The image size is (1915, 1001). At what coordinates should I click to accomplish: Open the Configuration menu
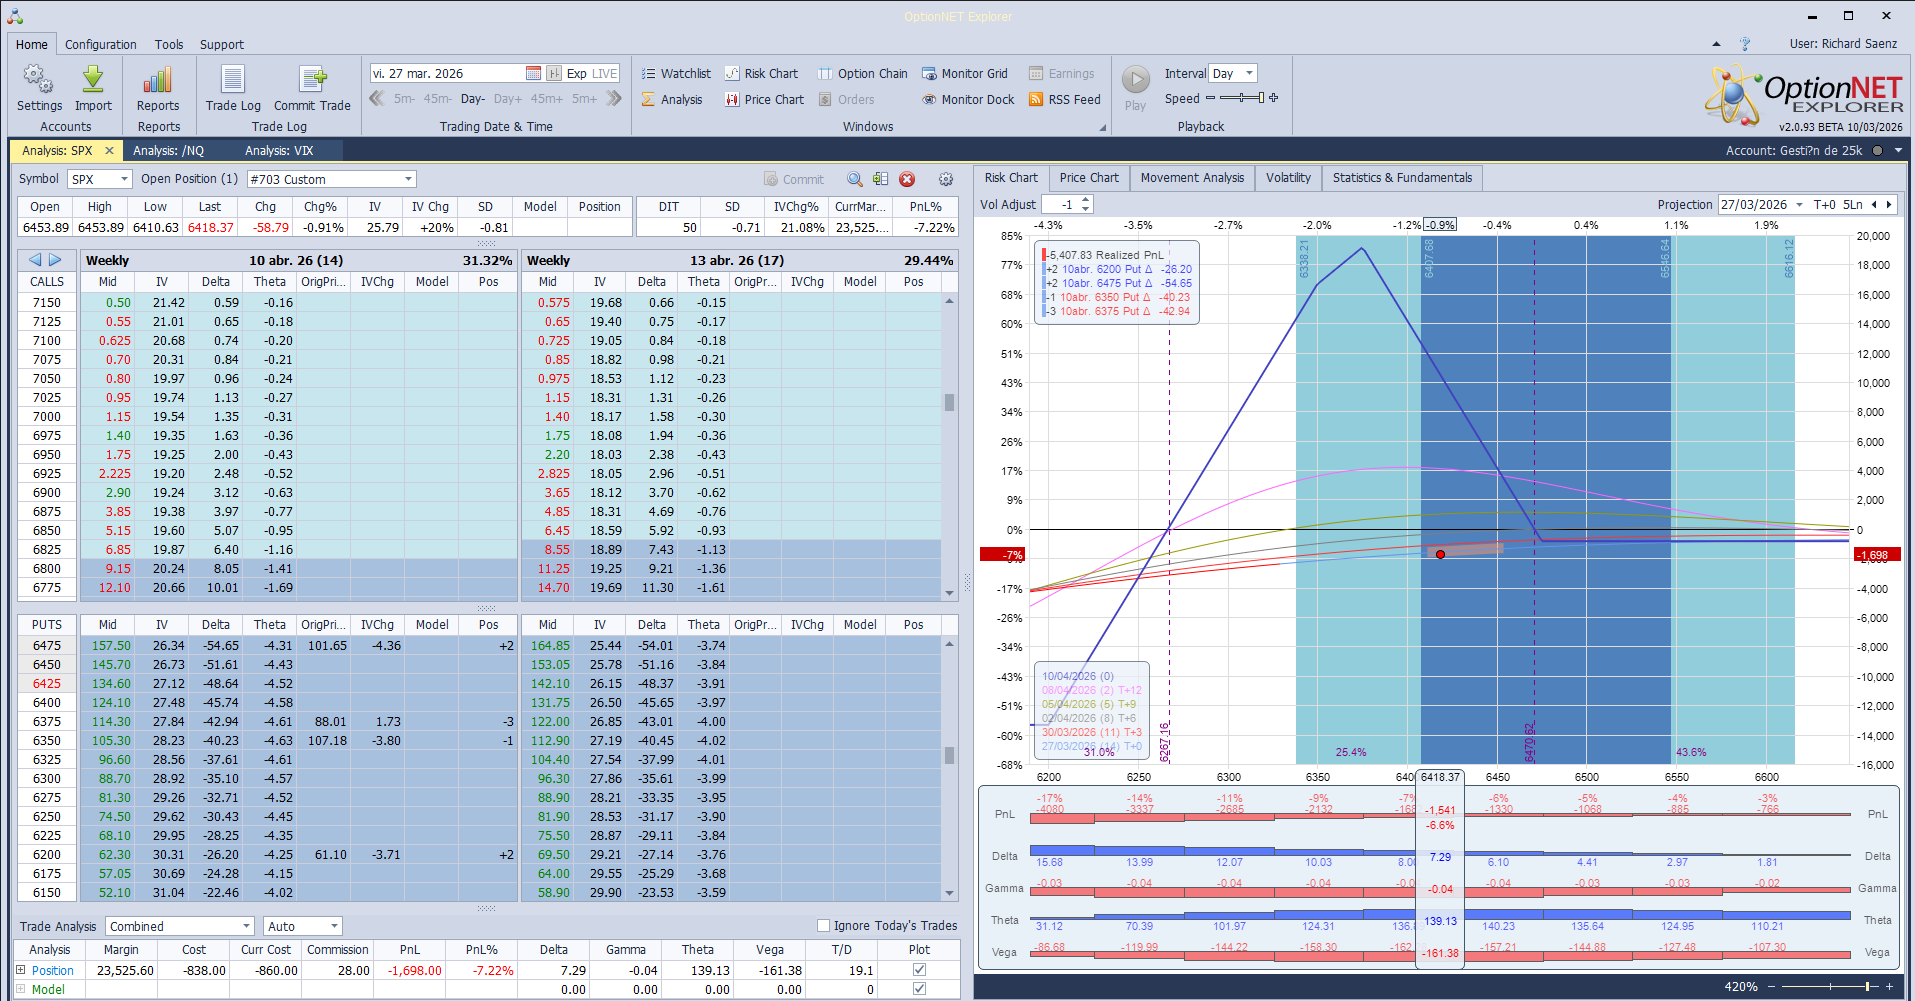[x=100, y=44]
